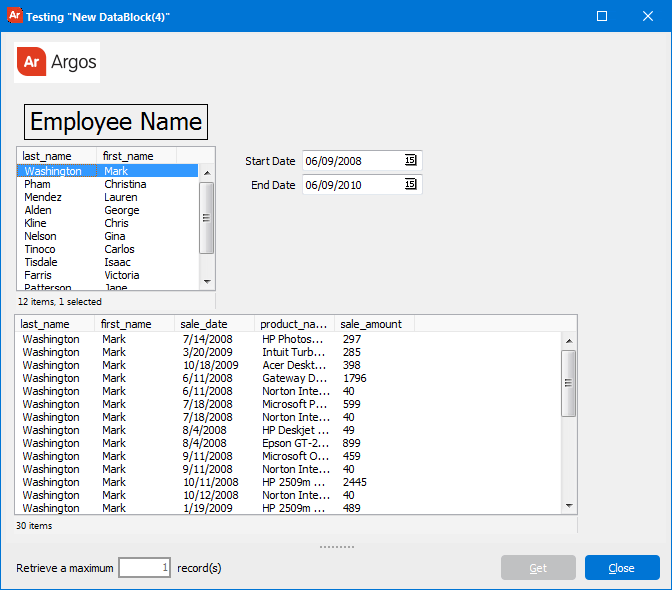Click sale amount 599 cell
The width and height of the screenshot is (672, 590).
pos(351,404)
